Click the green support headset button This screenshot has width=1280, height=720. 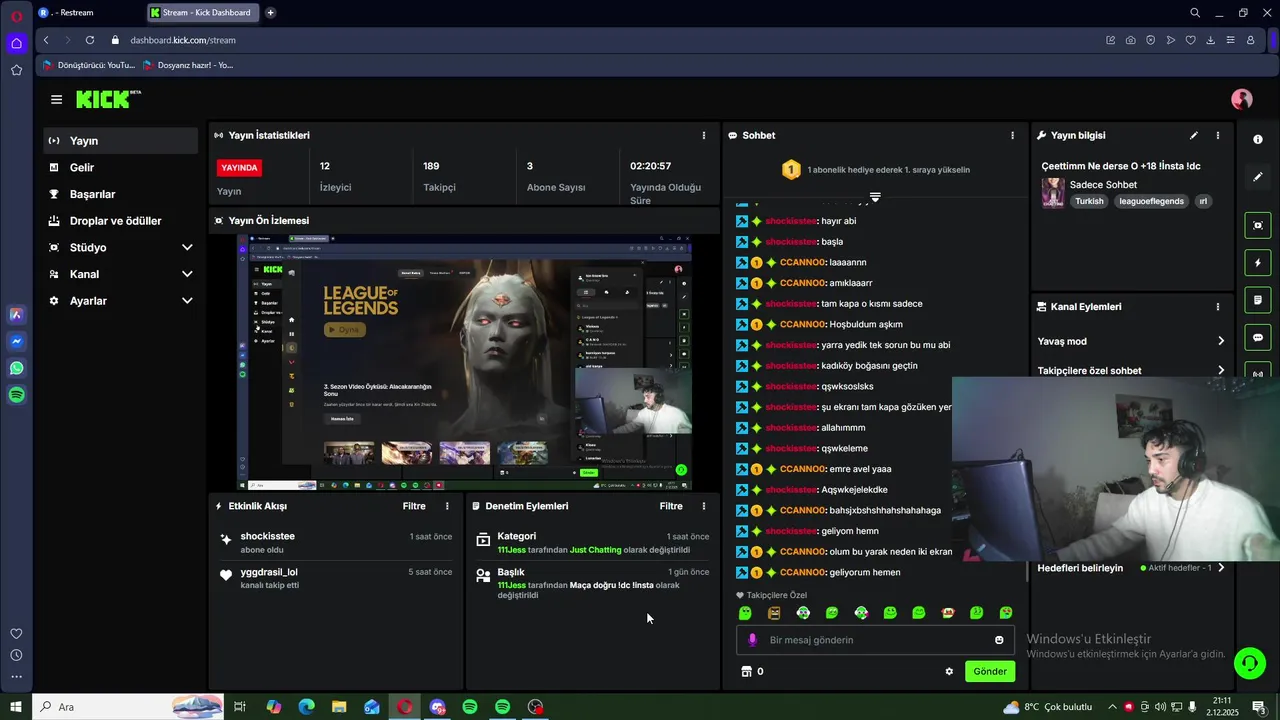tap(1249, 663)
